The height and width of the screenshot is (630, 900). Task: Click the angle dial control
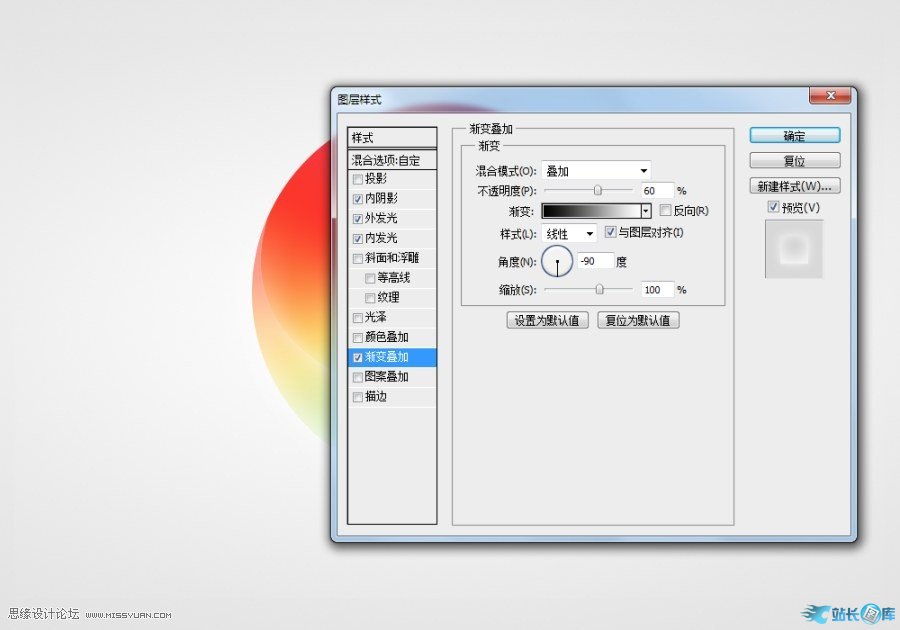click(x=557, y=262)
